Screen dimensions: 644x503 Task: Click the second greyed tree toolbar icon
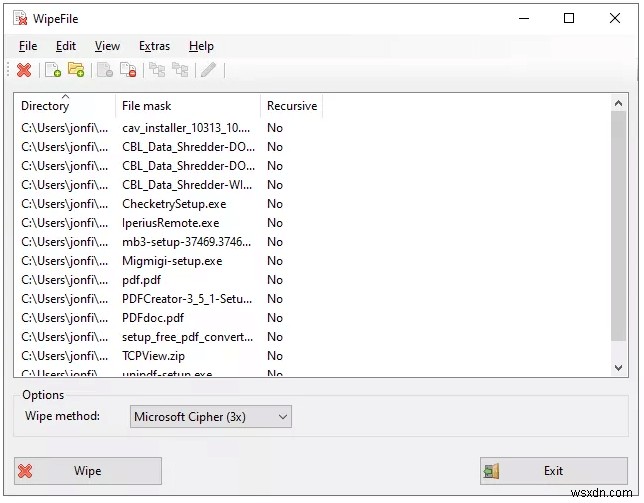tap(180, 70)
